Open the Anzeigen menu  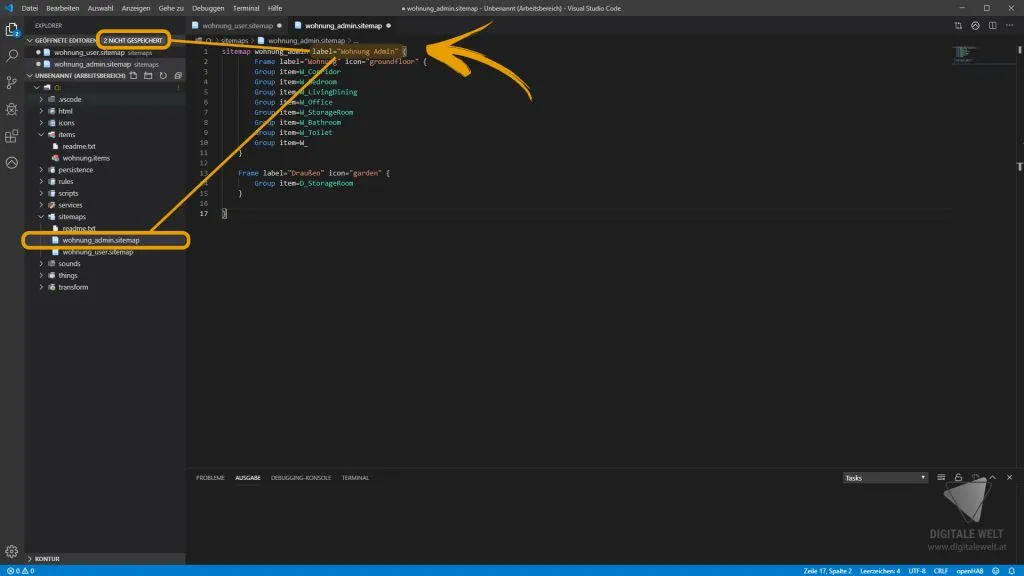[x=136, y=8]
